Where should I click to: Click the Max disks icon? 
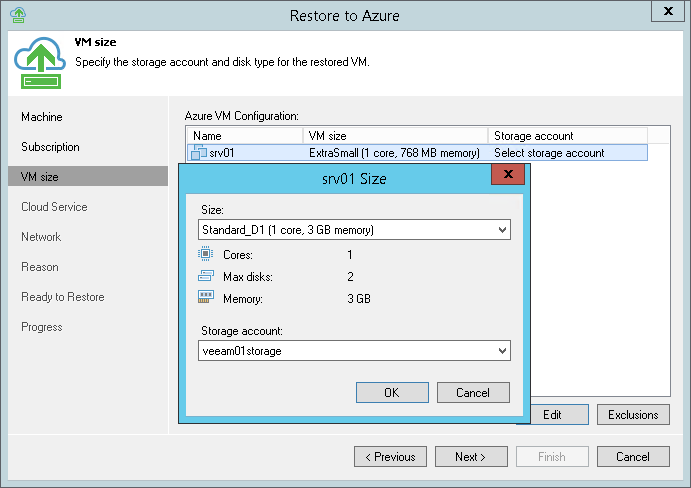[206, 276]
